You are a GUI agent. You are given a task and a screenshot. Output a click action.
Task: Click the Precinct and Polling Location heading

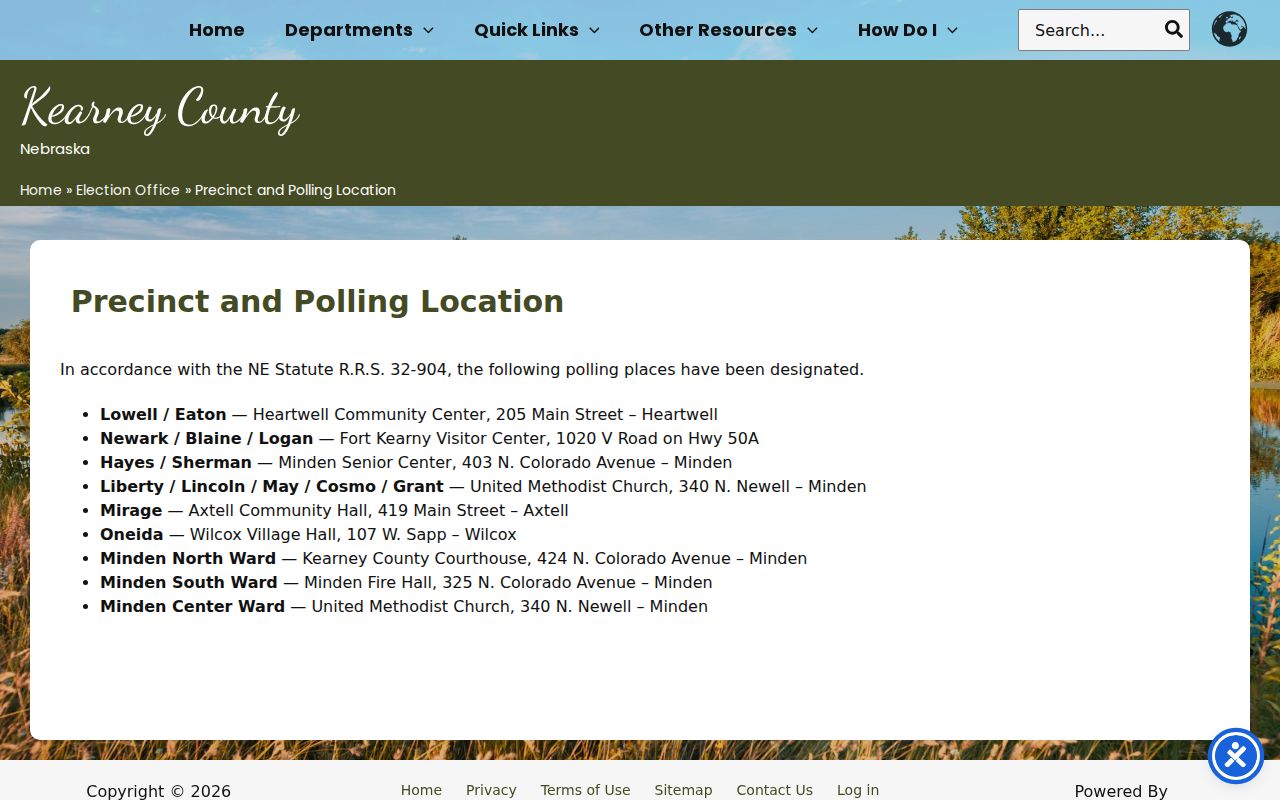click(317, 301)
